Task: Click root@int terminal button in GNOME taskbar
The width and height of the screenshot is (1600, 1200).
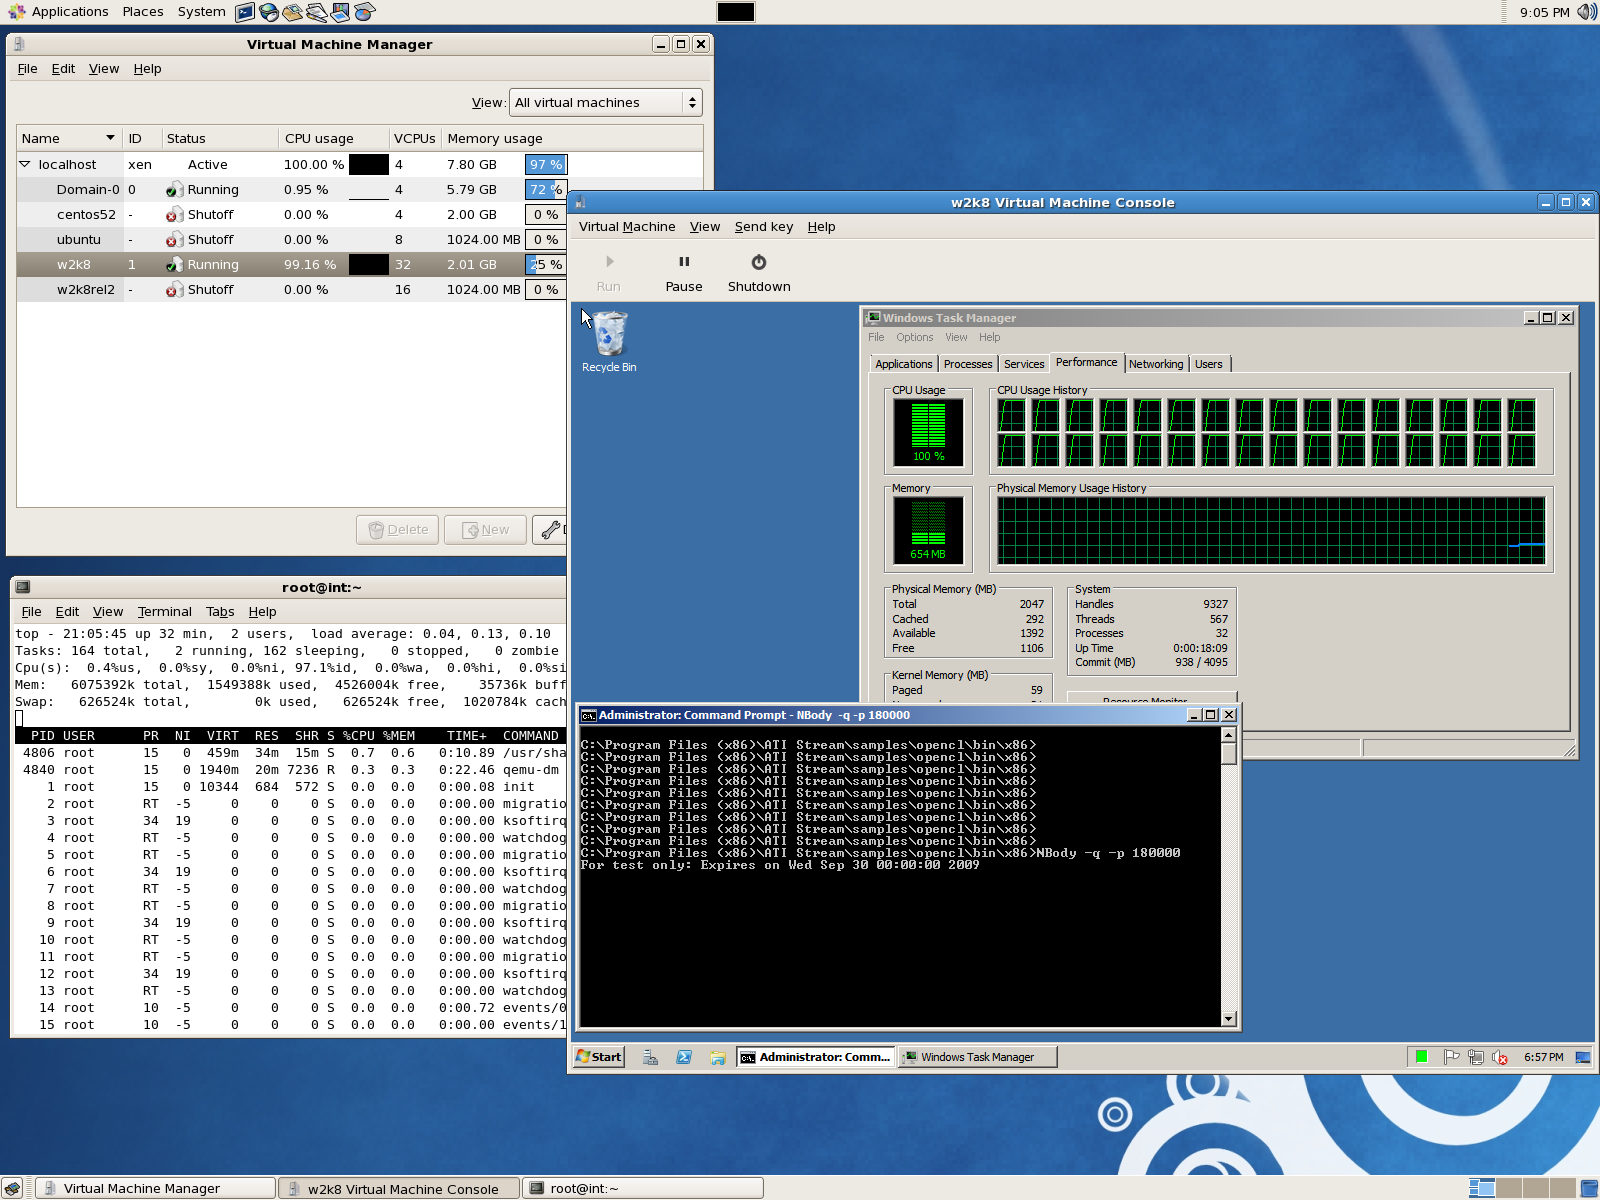Action: [643, 1189]
